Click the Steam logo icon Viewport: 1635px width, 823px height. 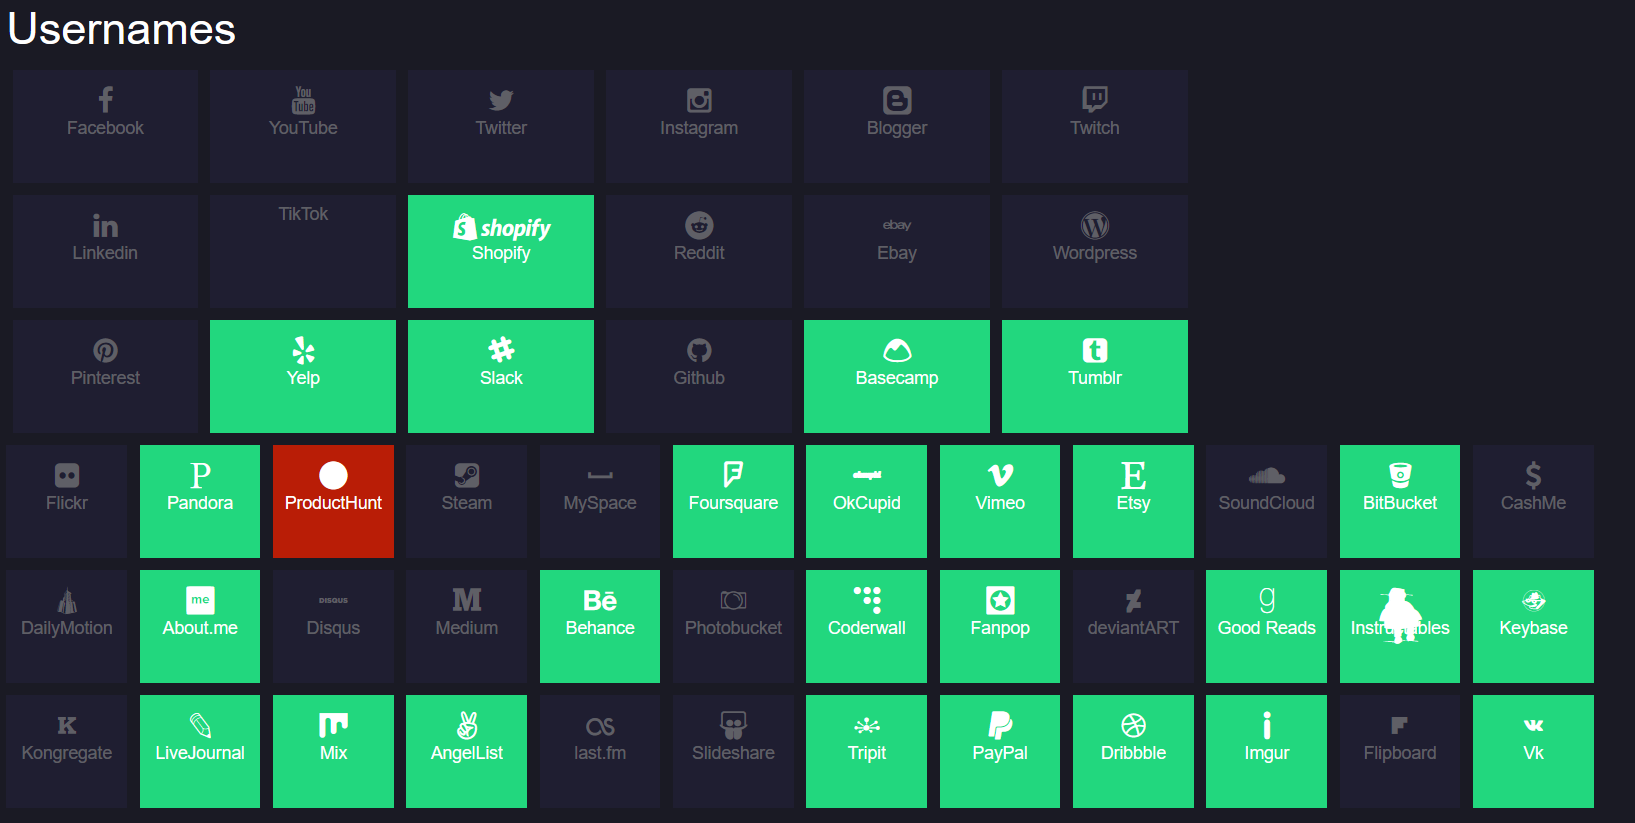(x=467, y=475)
